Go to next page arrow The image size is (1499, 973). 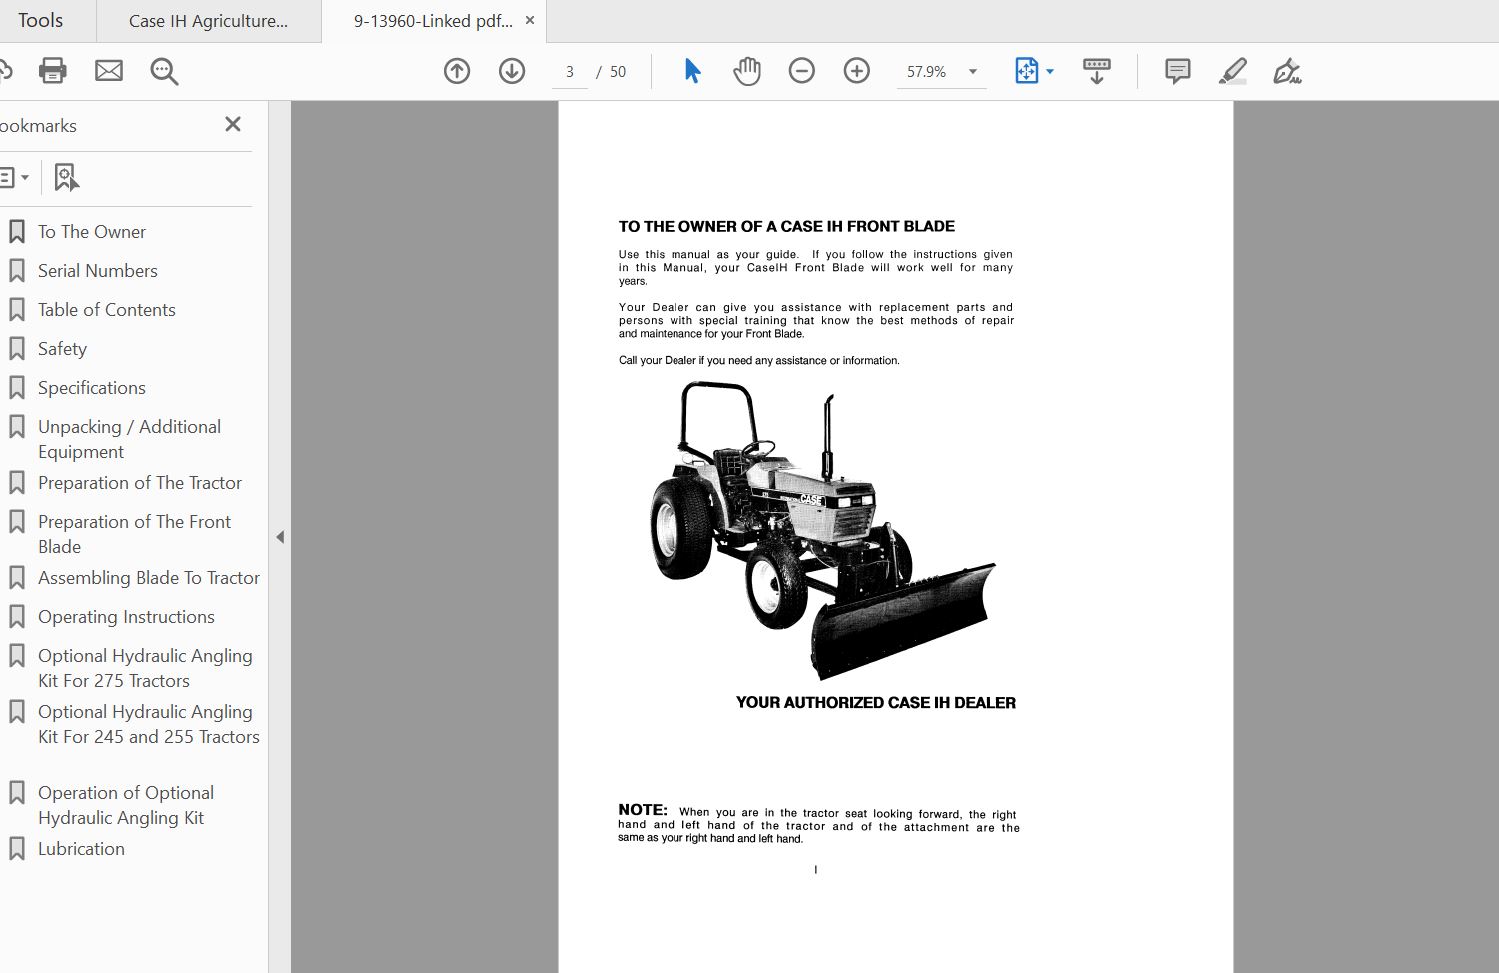point(512,71)
